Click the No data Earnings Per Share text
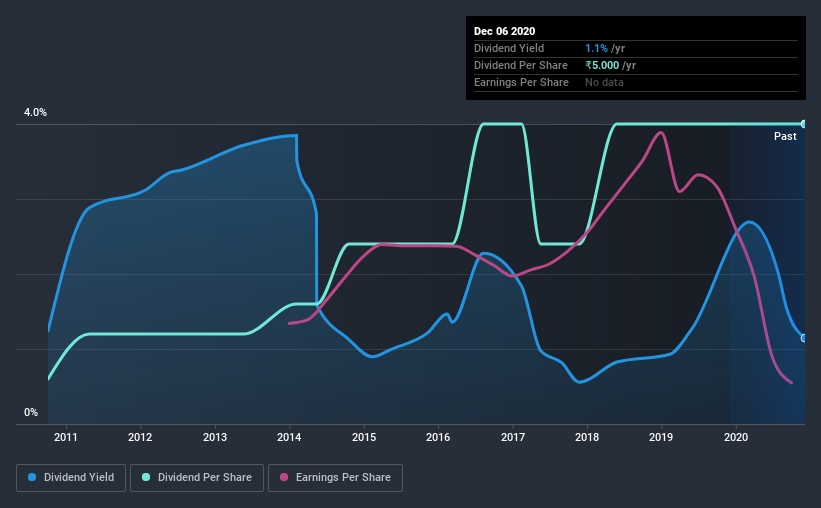821x508 pixels. pyautogui.click(x=604, y=82)
